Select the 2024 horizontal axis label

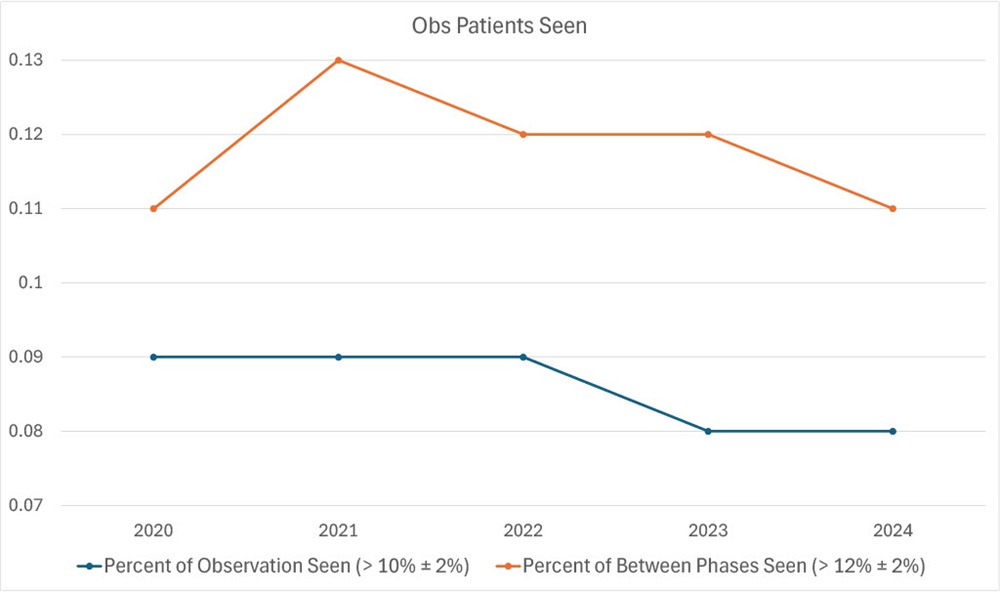point(893,530)
